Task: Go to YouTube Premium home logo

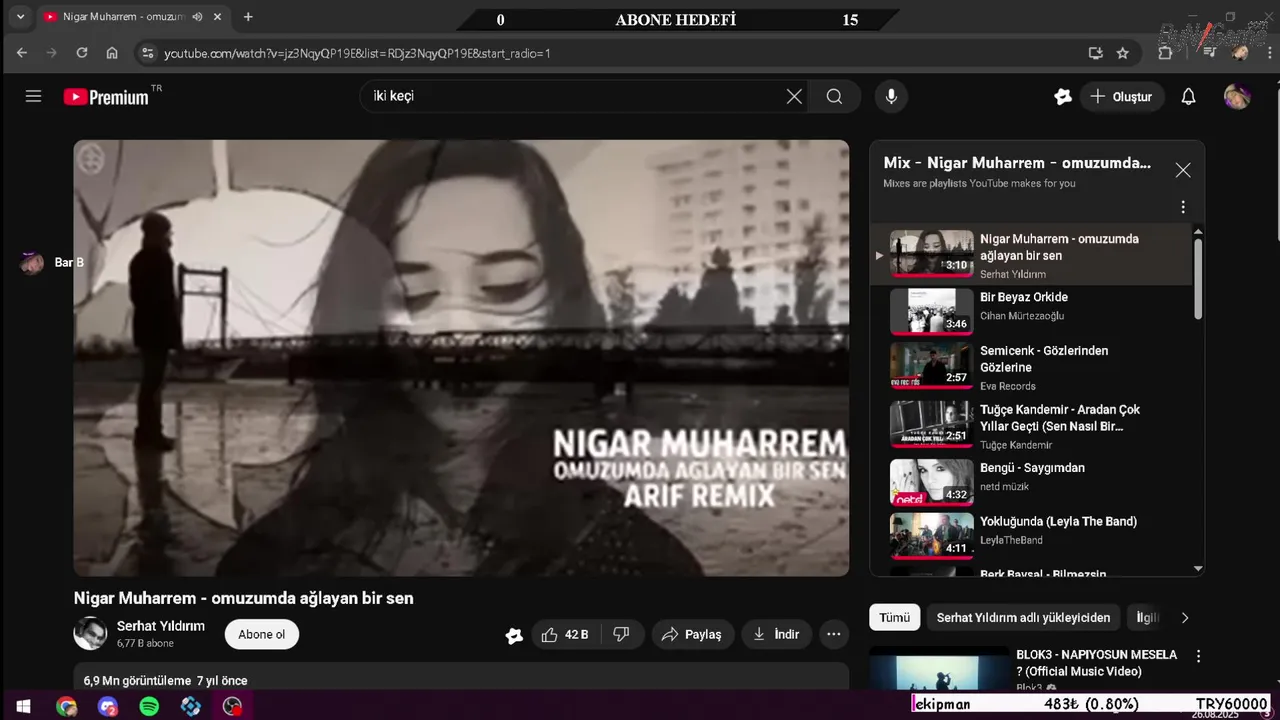Action: pyautogui.click(x=107, y=97)
